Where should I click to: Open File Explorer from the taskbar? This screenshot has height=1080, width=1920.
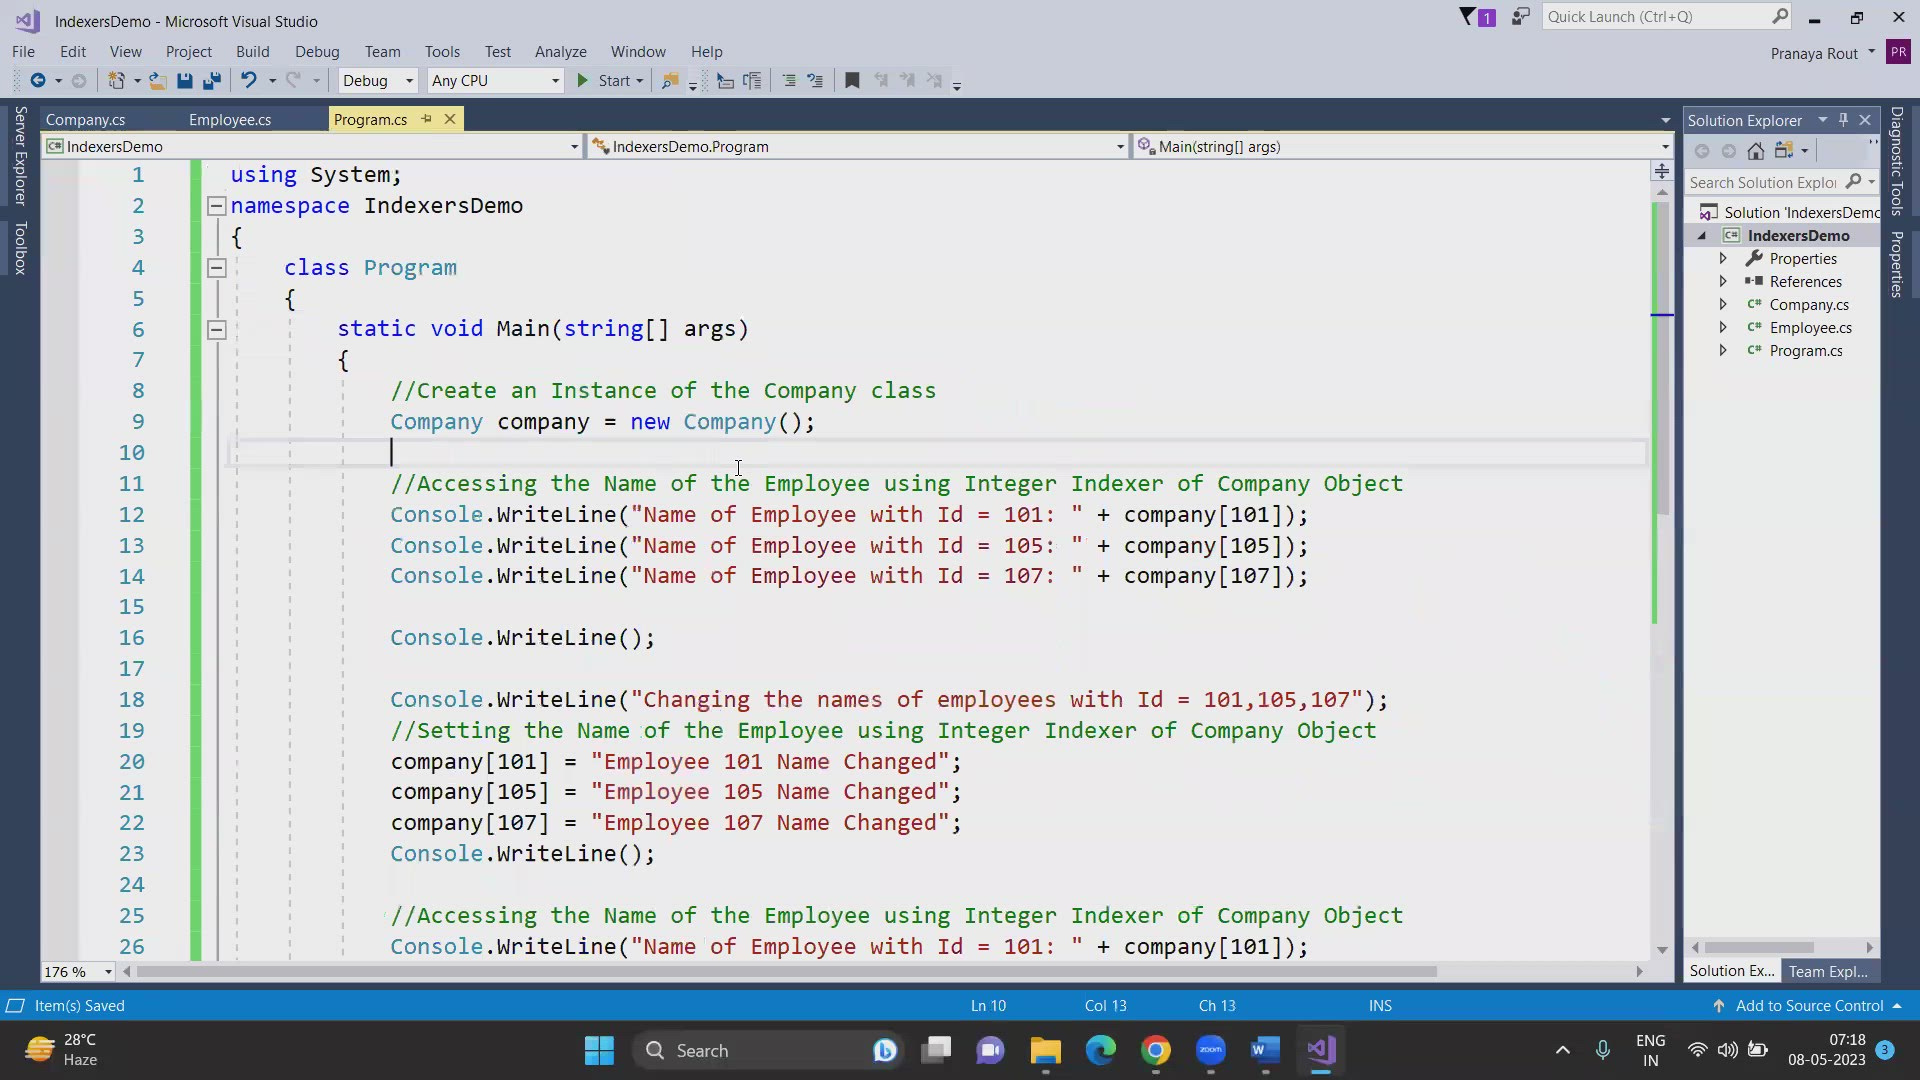(x=1046, y=1050)
